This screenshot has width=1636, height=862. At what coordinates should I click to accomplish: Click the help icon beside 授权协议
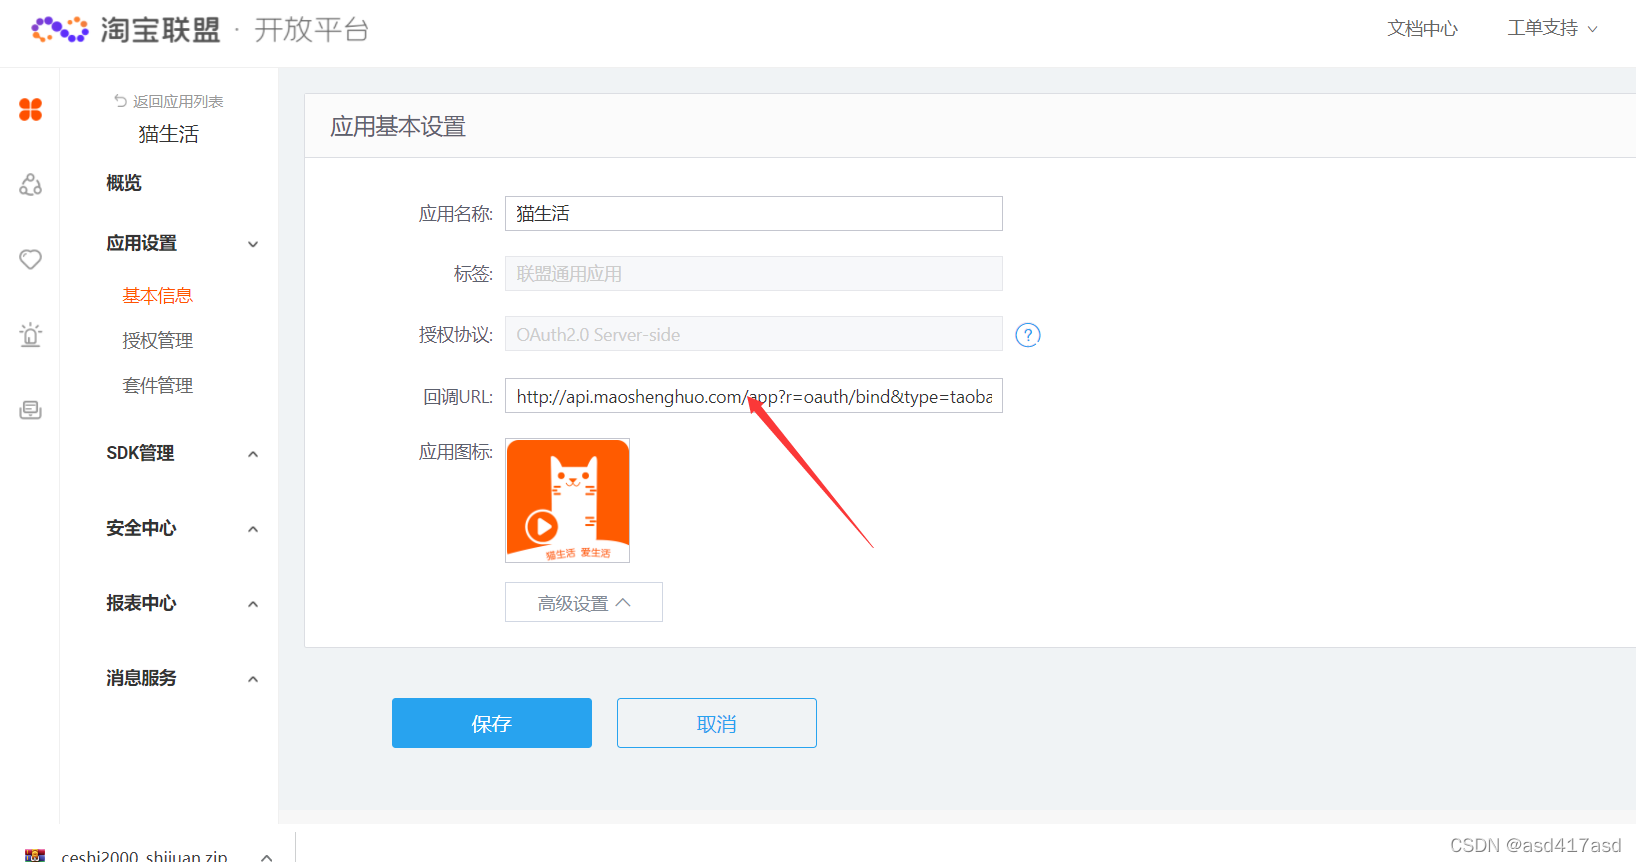coord(1028,335)
